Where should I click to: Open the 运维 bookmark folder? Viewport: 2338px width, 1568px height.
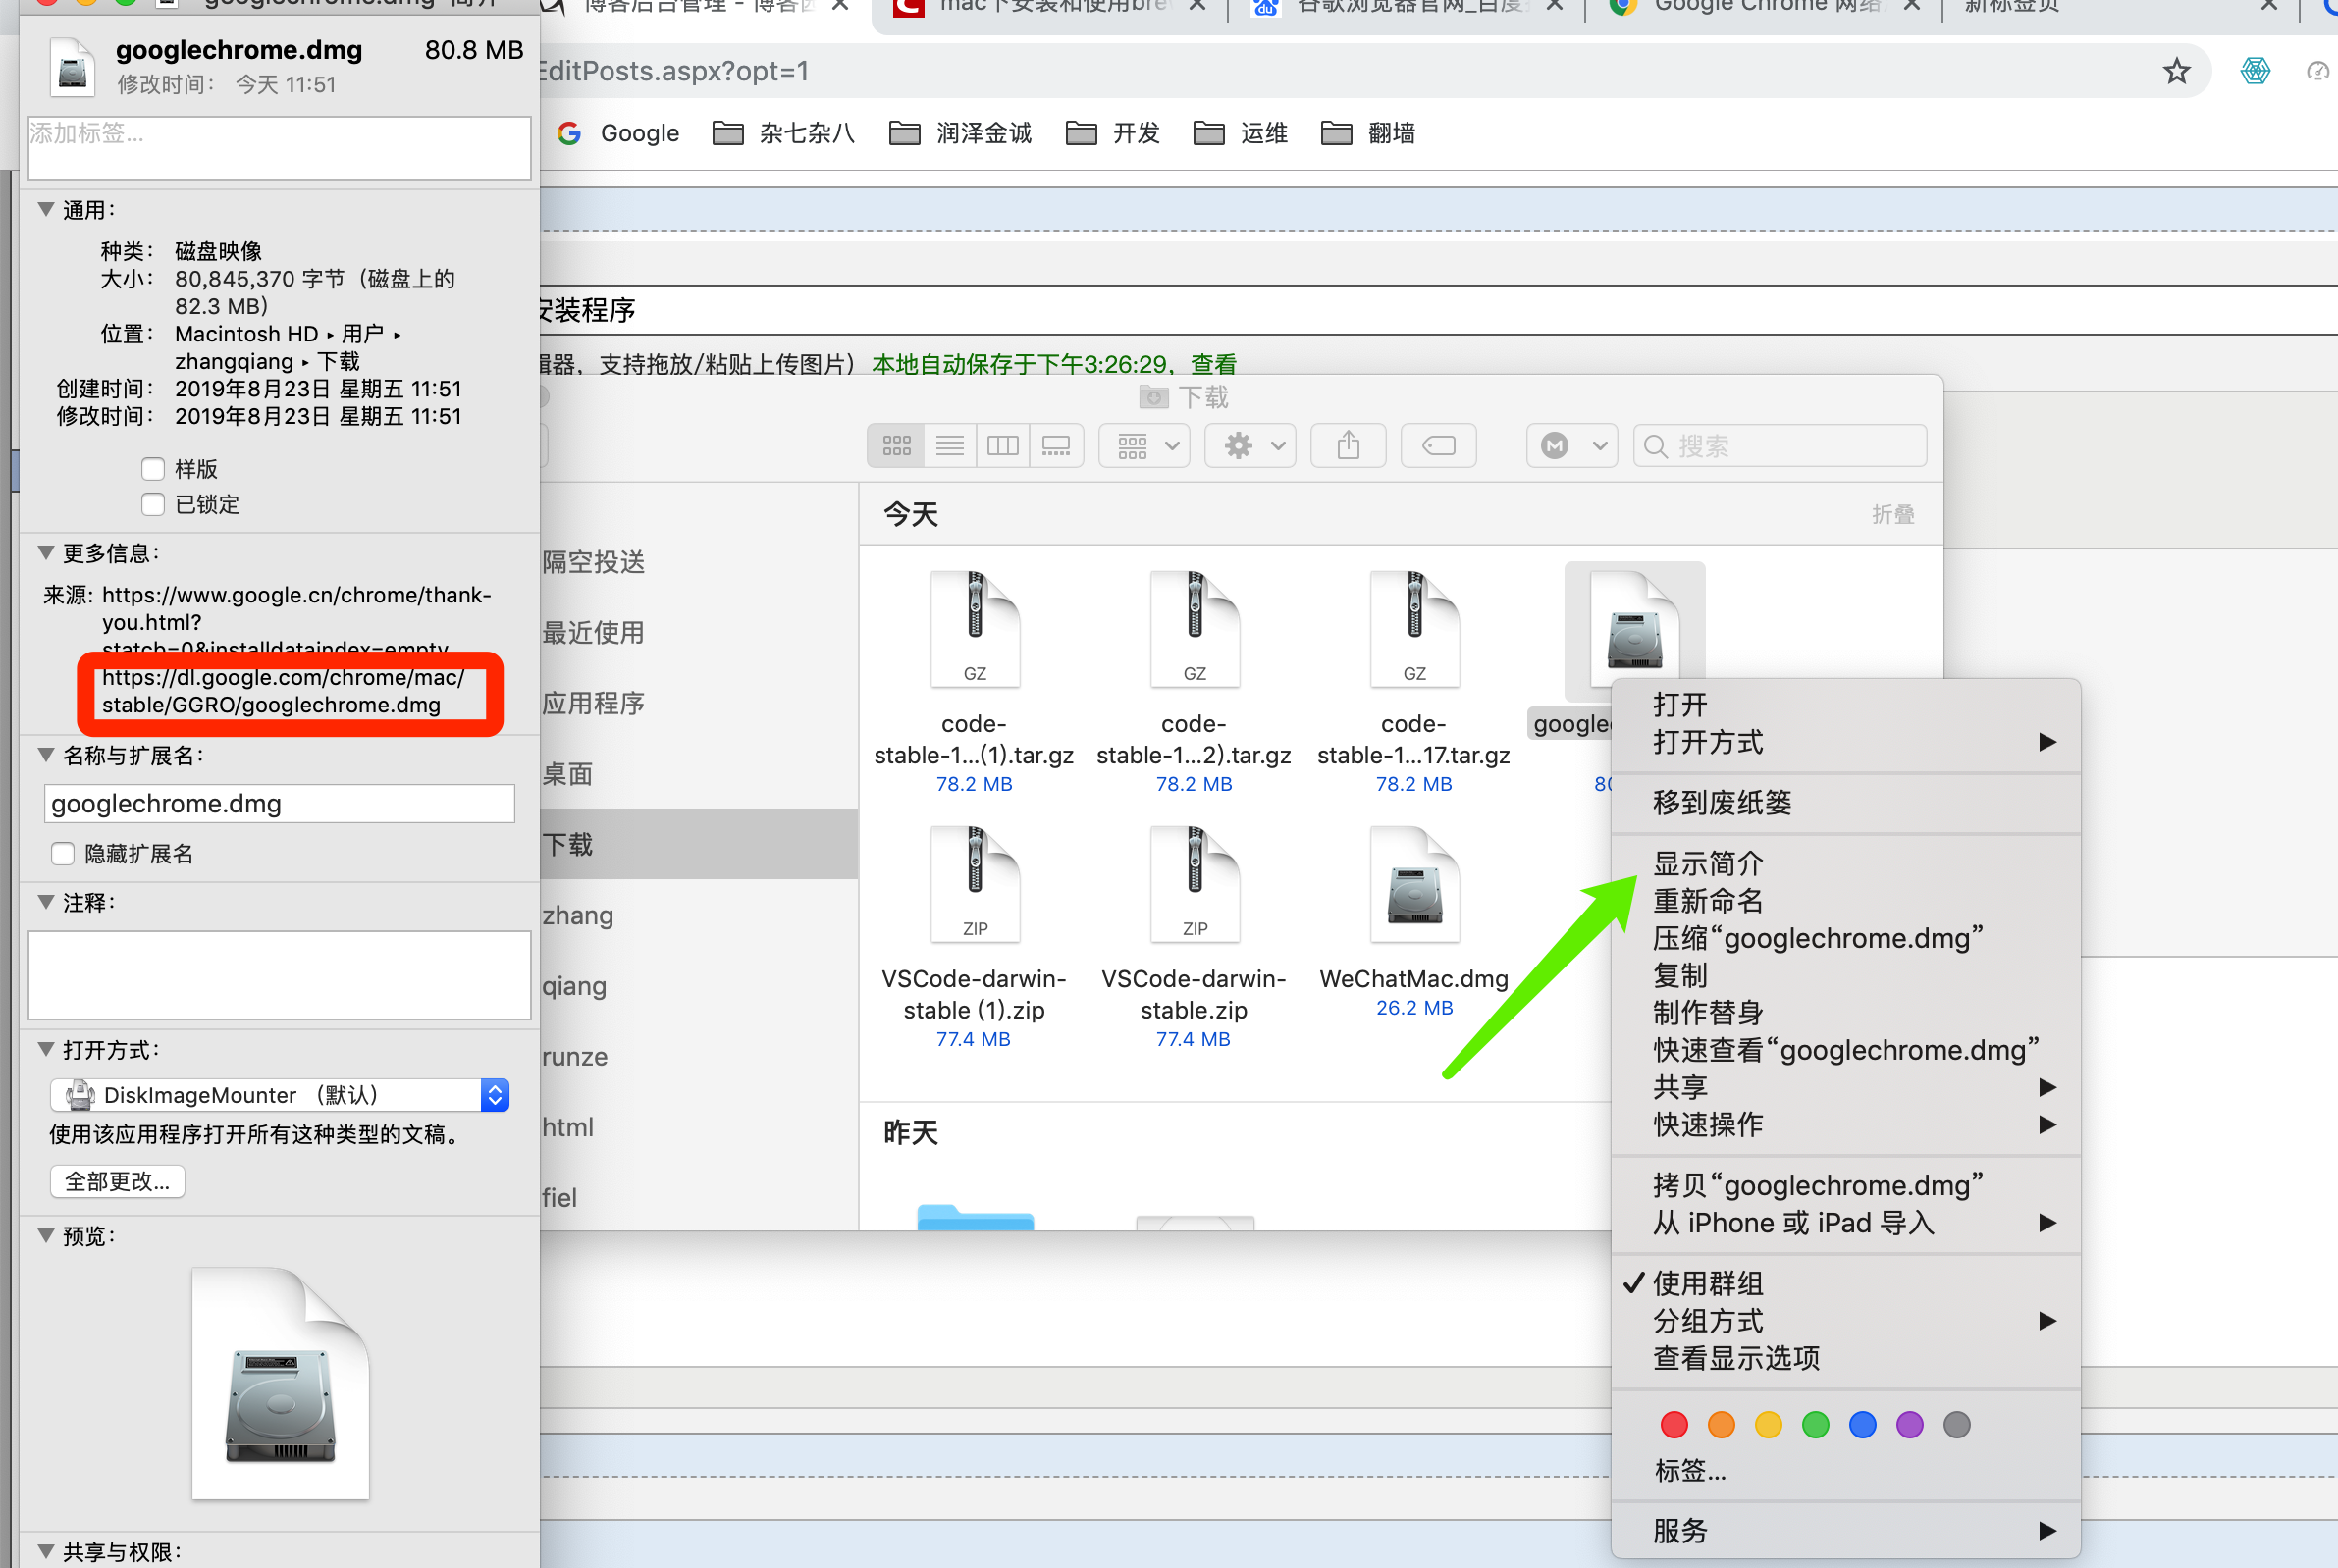(x=1241, y=133)
